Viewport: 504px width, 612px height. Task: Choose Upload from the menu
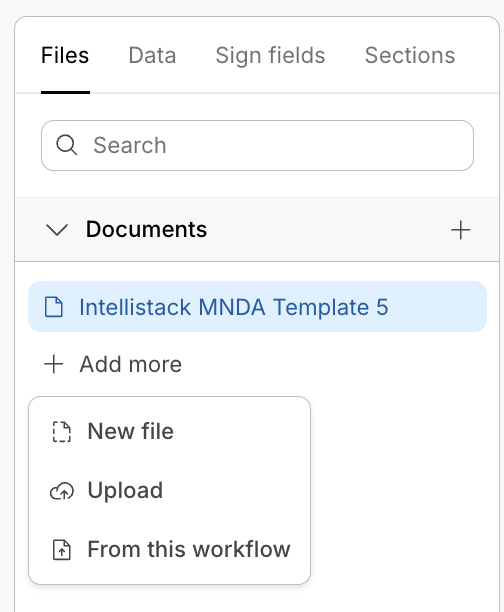[169, 490]
